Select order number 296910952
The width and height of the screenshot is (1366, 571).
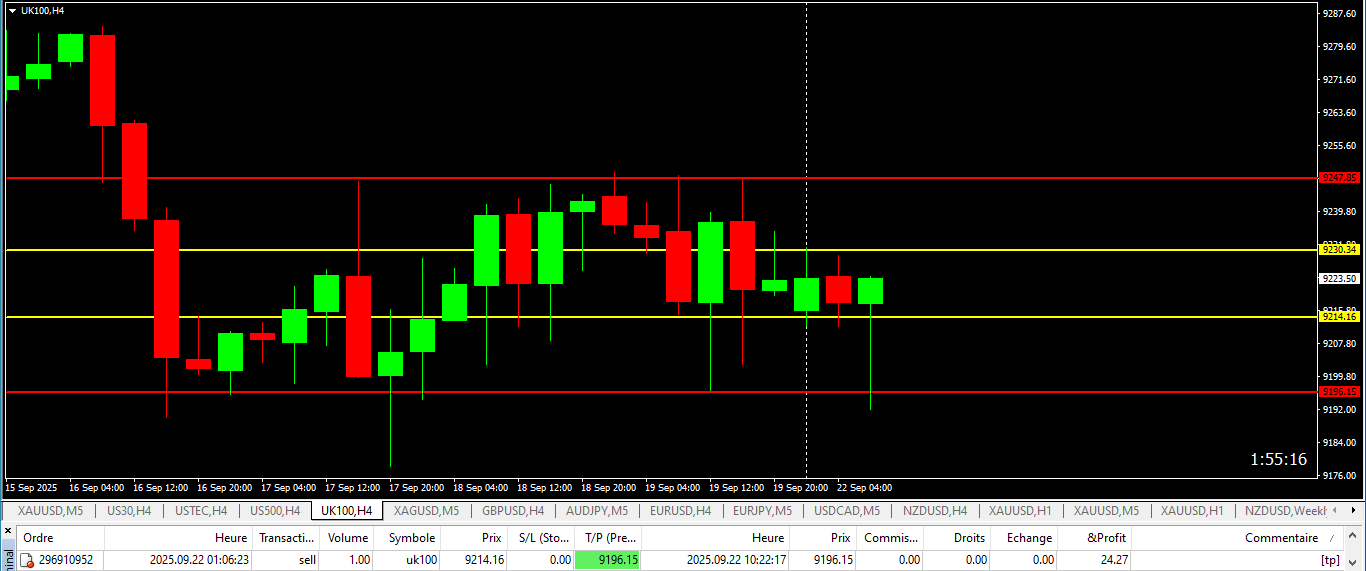tap(66, 560)
